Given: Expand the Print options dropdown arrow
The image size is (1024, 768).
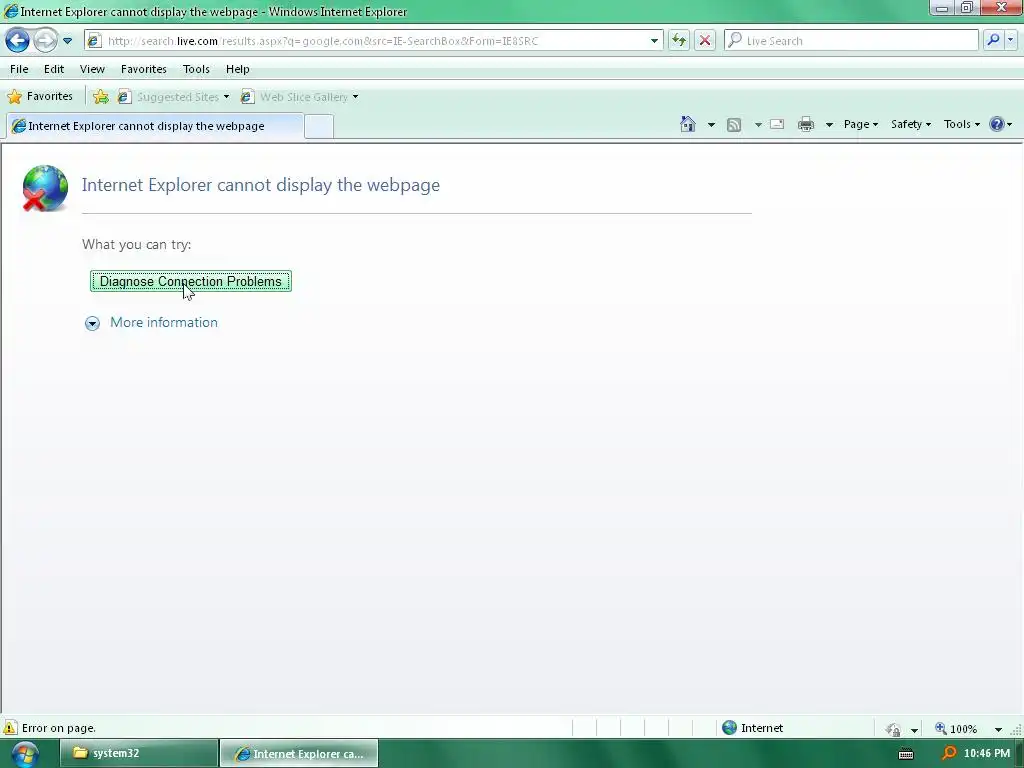Looking at the screenshot, I should [829, 124].
